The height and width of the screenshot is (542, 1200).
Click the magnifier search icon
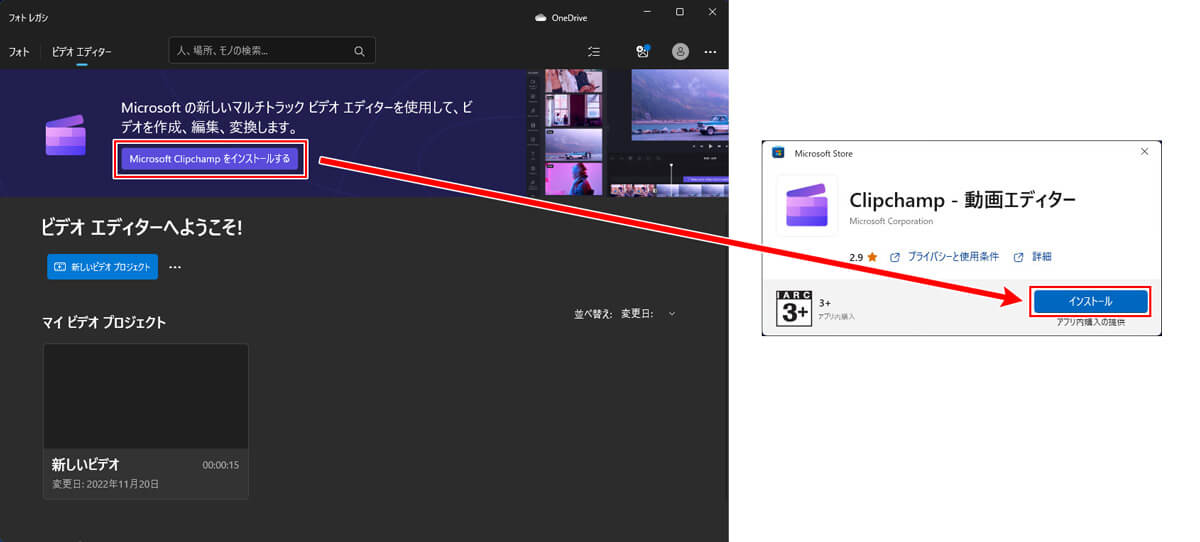point(359,51)
